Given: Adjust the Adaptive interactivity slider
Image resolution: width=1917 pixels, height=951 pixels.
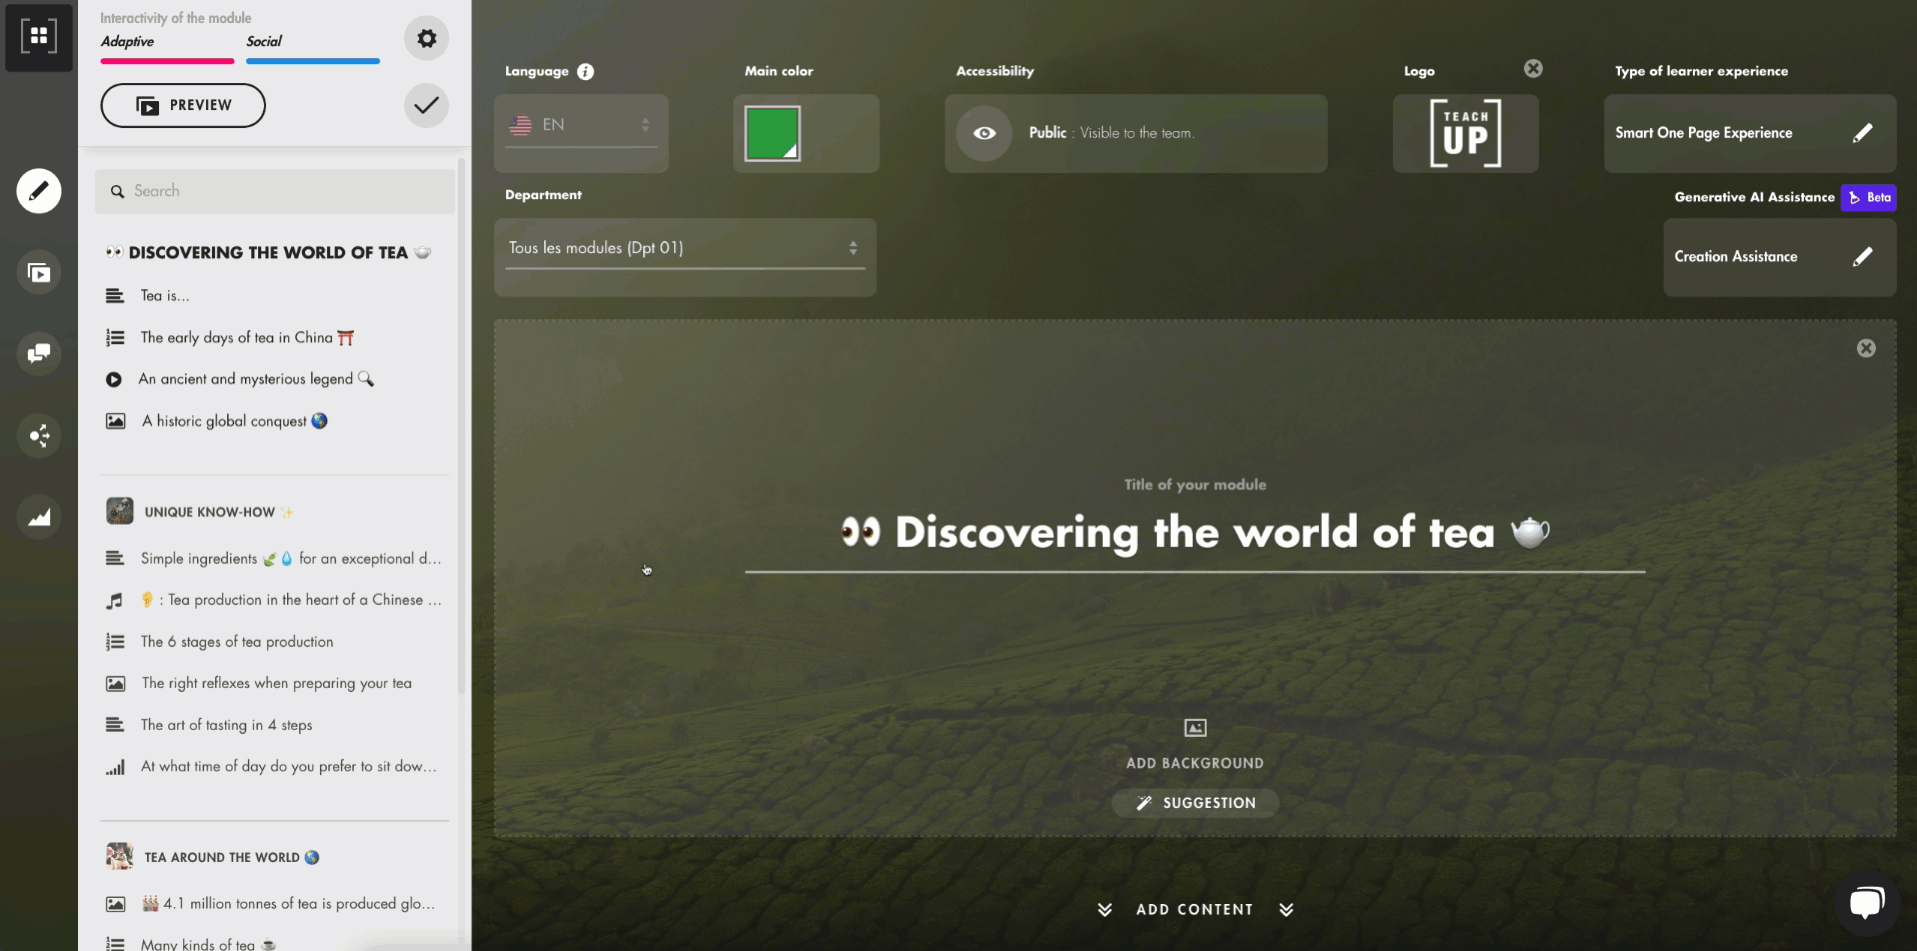Looking at the screenshot, I should click(167, 61).
